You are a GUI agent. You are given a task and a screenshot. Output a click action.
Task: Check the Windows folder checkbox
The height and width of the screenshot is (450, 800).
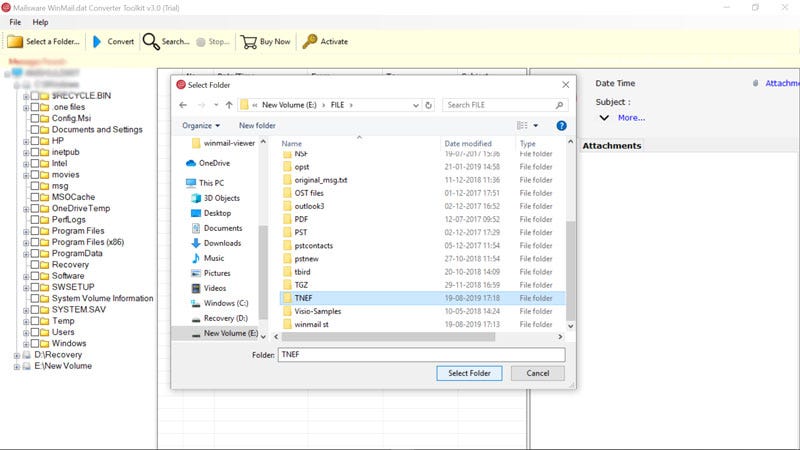35,343
